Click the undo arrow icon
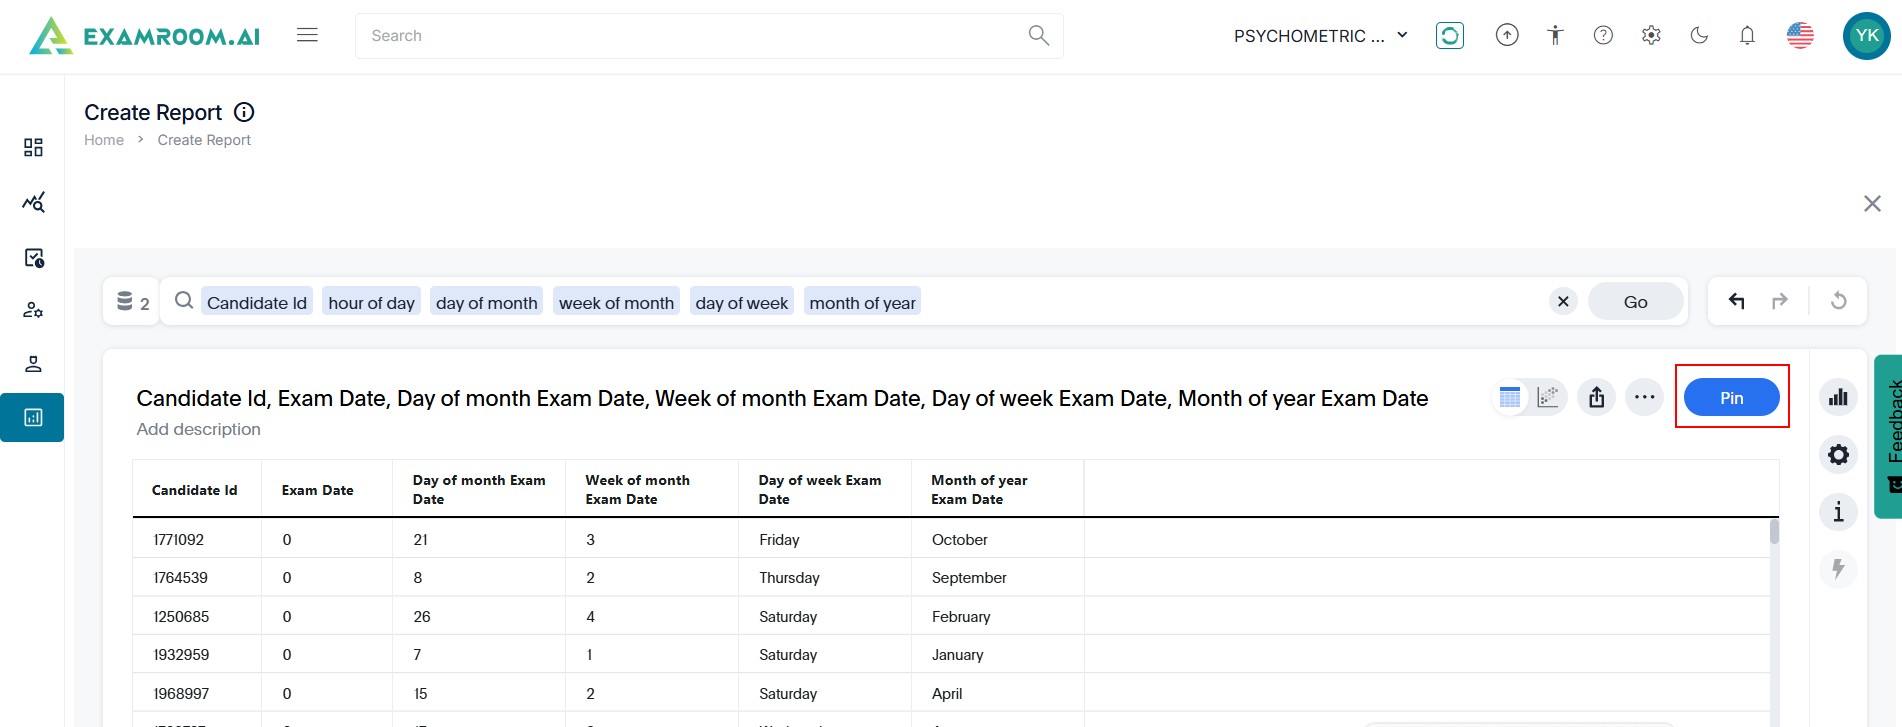 point(1737,302)
